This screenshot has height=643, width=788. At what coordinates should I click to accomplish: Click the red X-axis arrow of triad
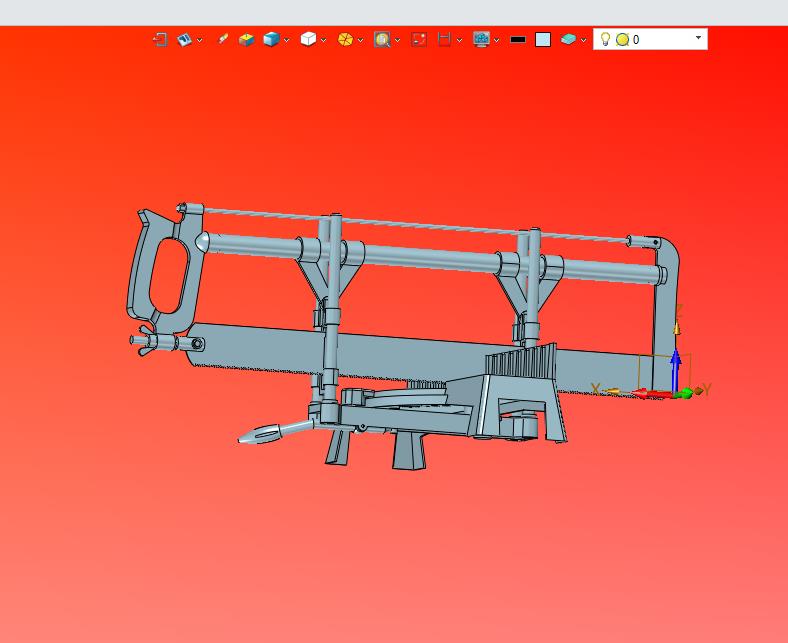click(650, 394)
